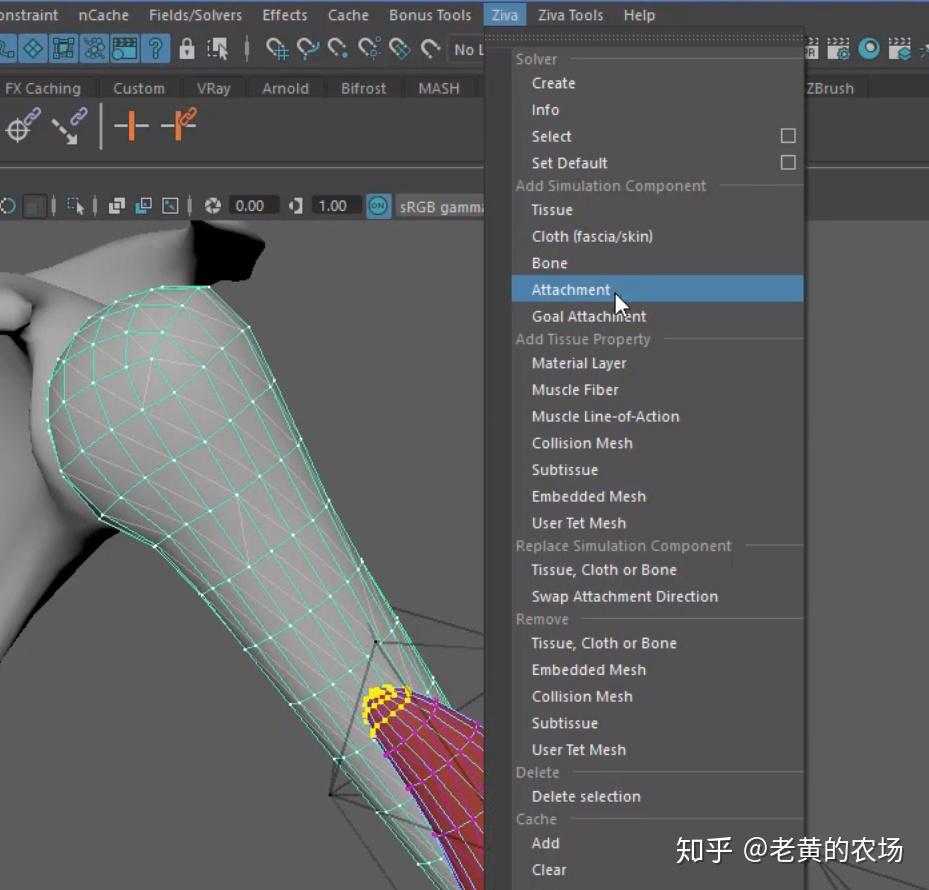Click the crosshair with chain shelf icon
The width and height of the screenshot is (929, 890).
tap(22, 125)
